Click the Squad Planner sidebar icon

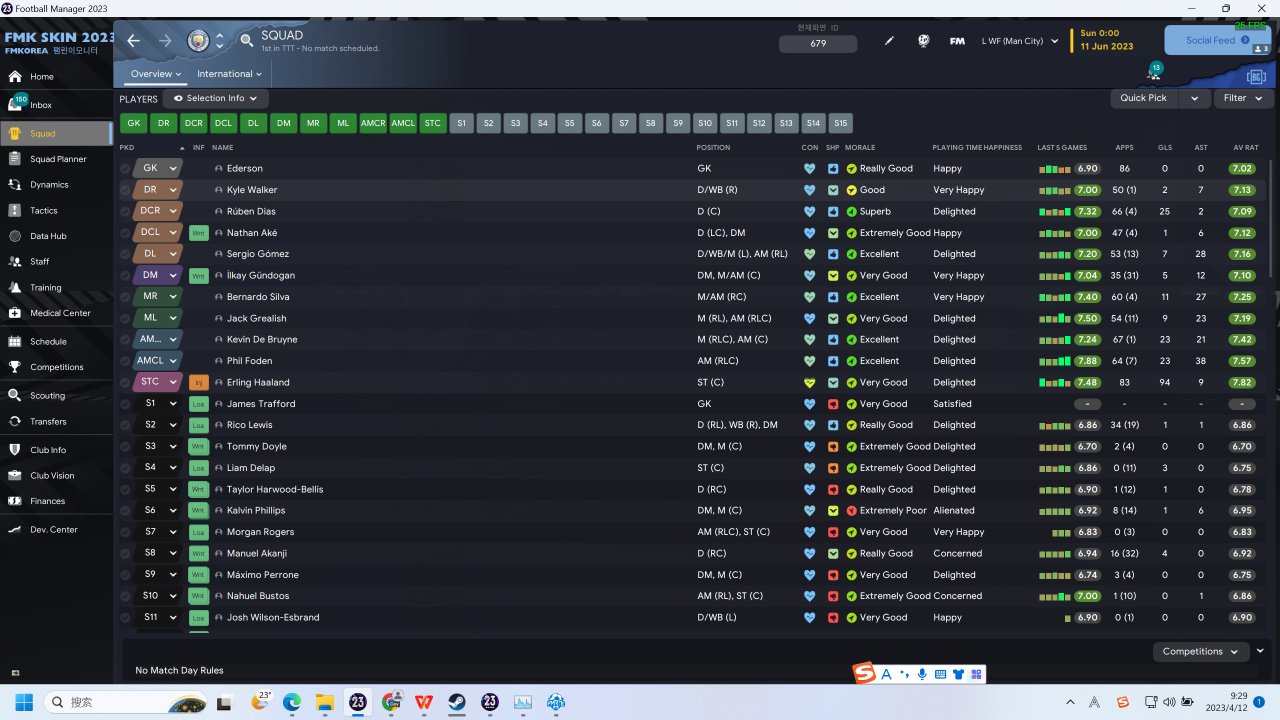[15, 159]
